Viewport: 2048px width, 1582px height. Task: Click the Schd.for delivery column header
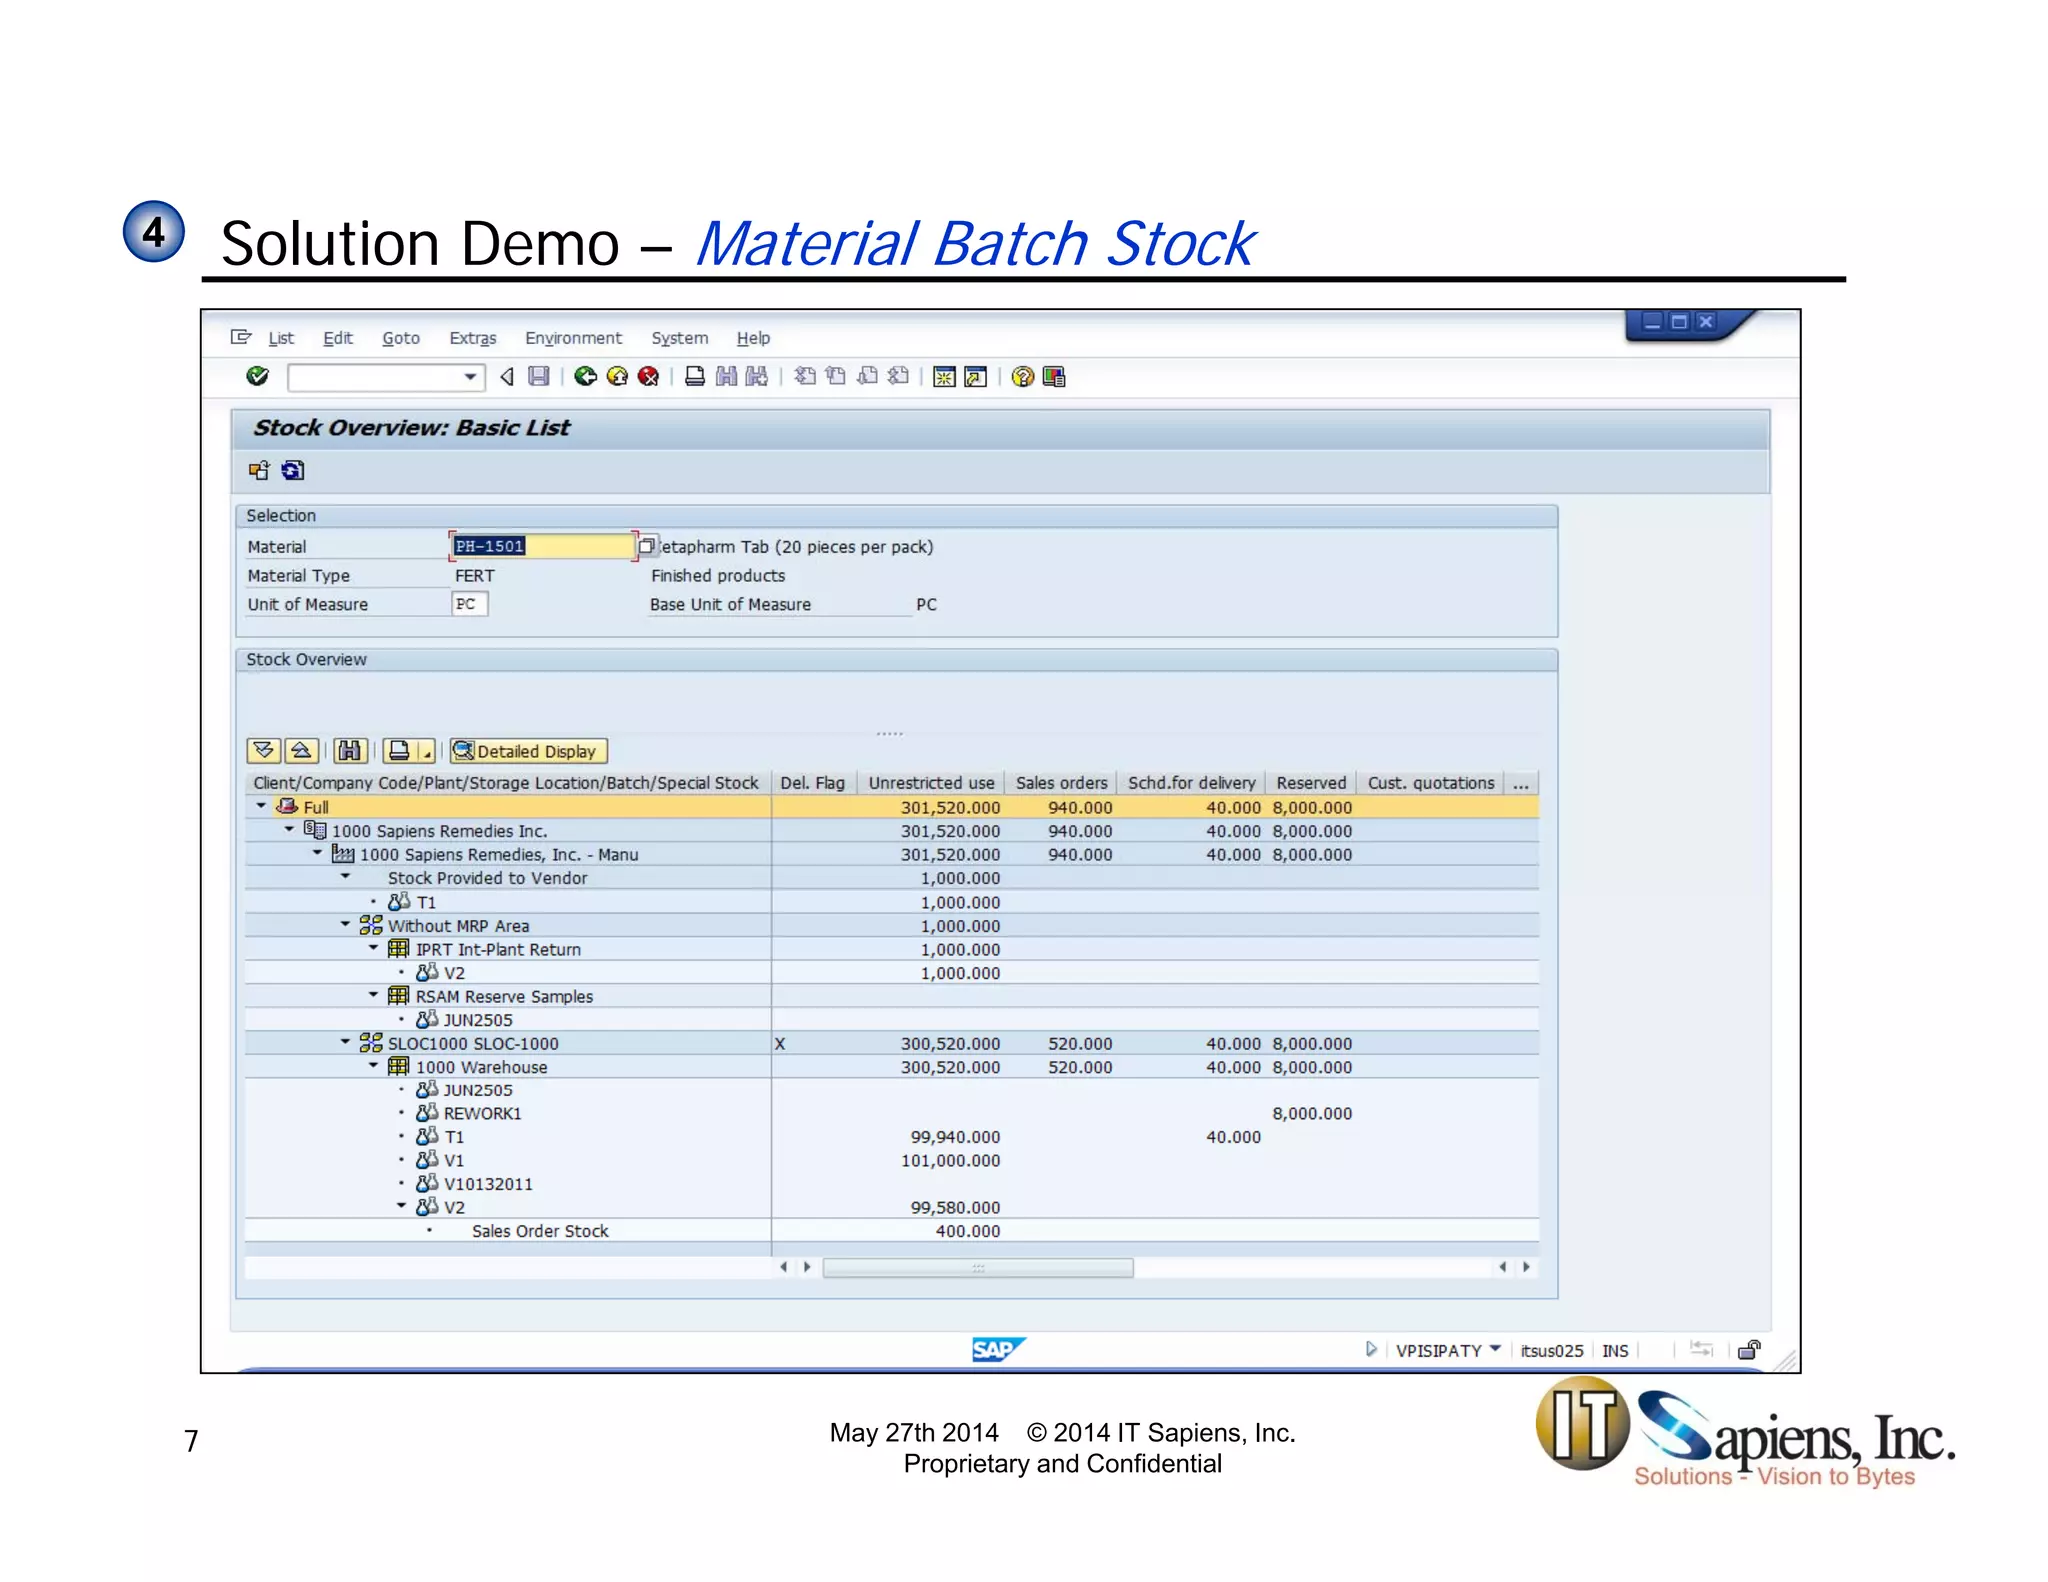point(1191,783)
